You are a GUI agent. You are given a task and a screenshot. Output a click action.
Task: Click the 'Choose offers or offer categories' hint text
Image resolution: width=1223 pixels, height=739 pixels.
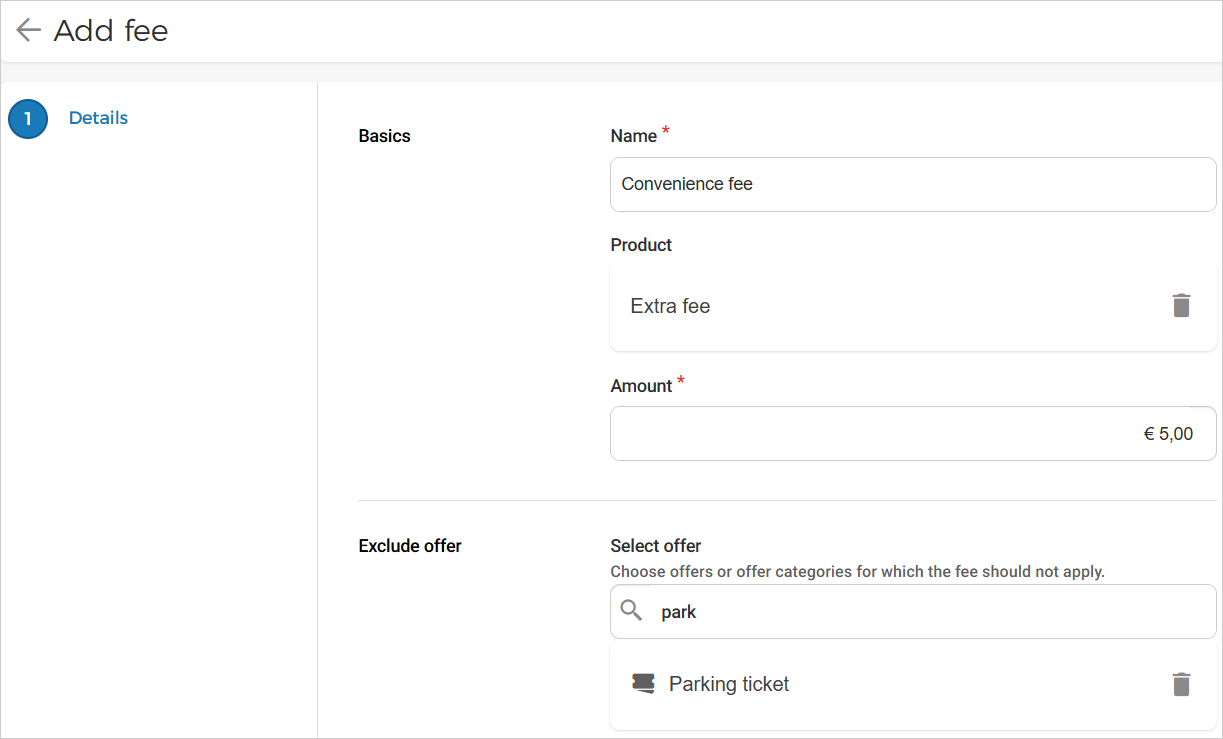tap(857, 572)
